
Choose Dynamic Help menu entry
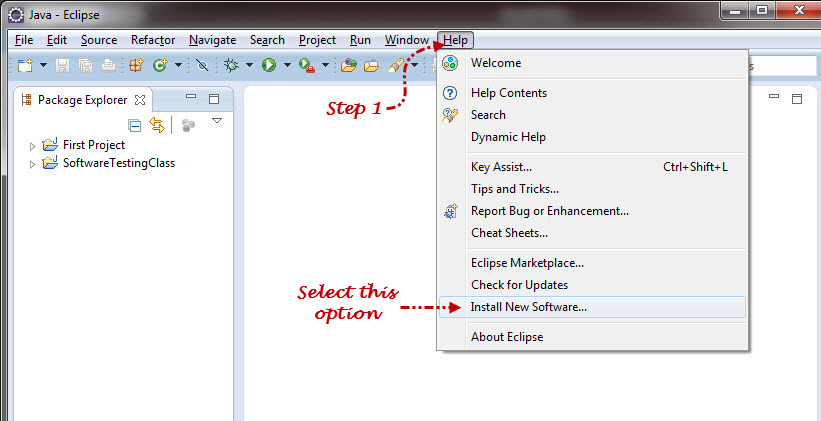coord(592,137)
